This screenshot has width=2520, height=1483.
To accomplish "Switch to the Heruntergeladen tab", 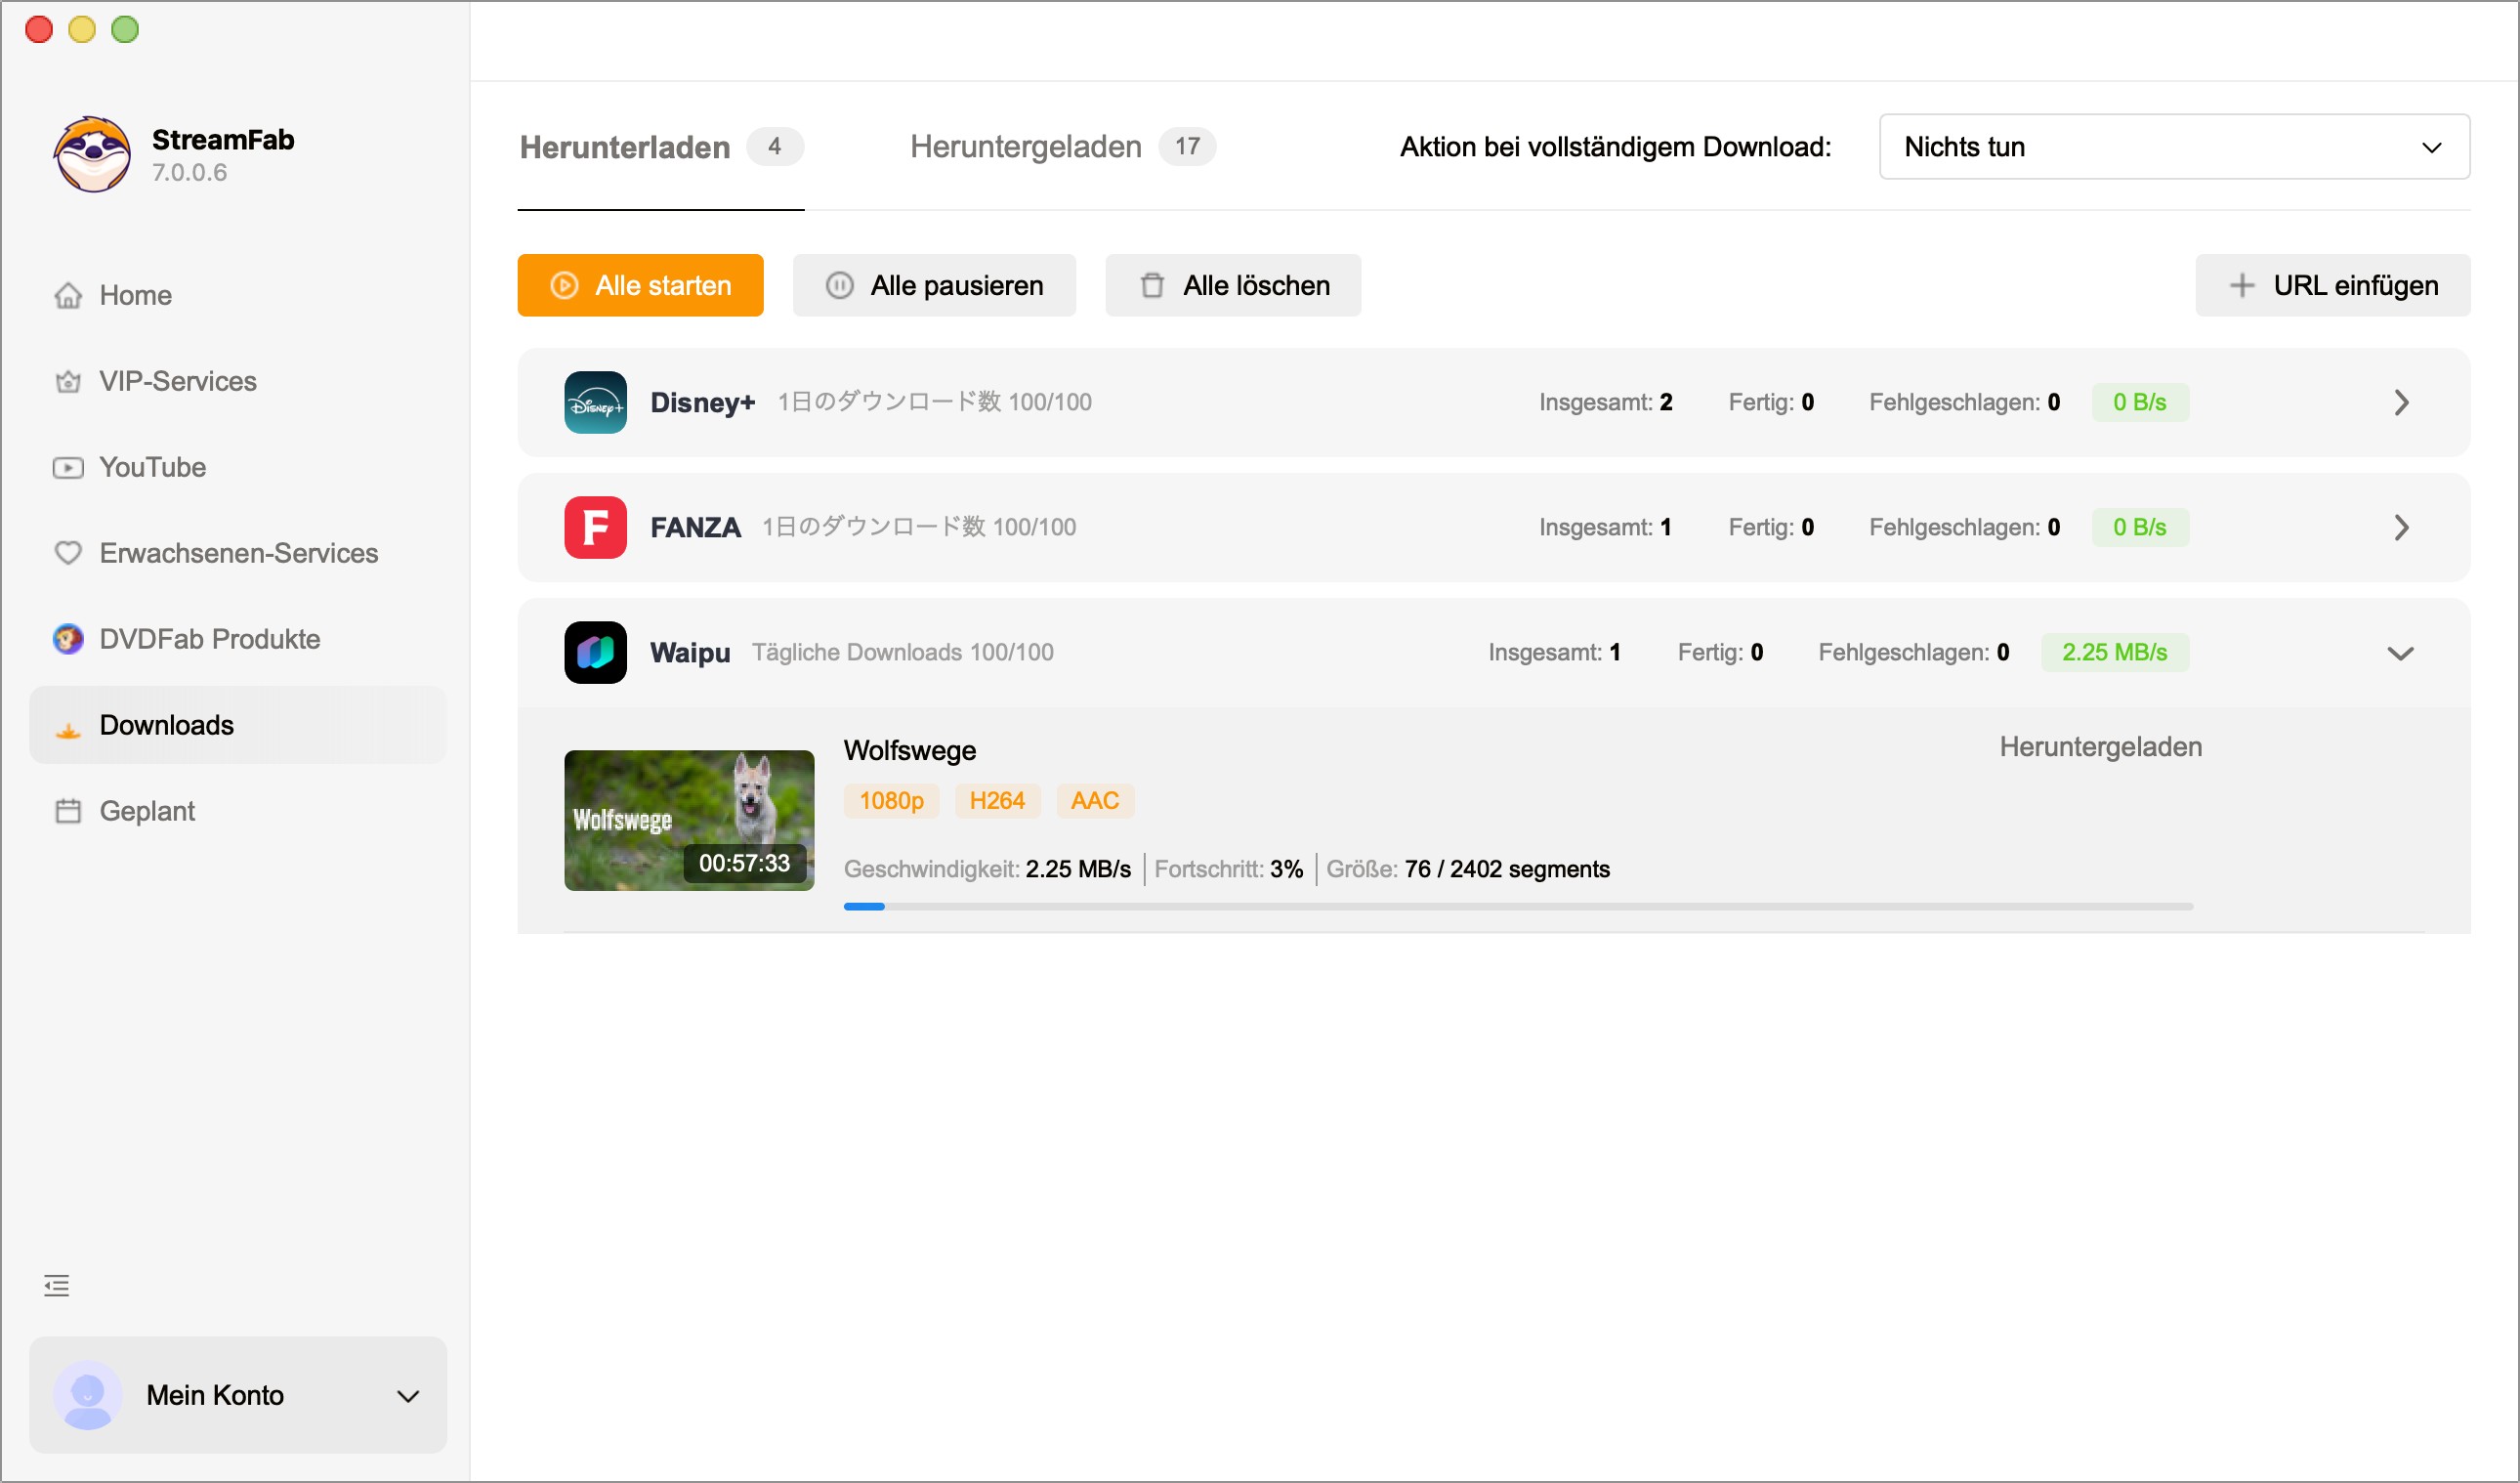I will coord(1026,147).
